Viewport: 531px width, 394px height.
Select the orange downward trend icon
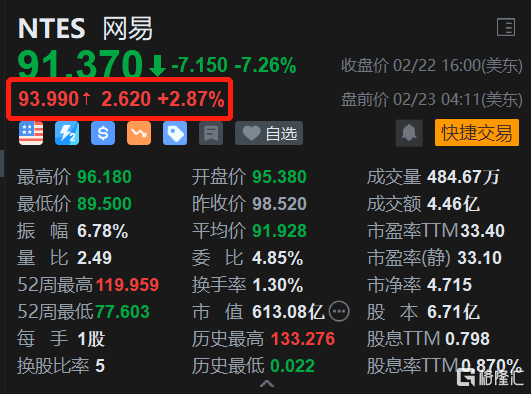point(139,133)
